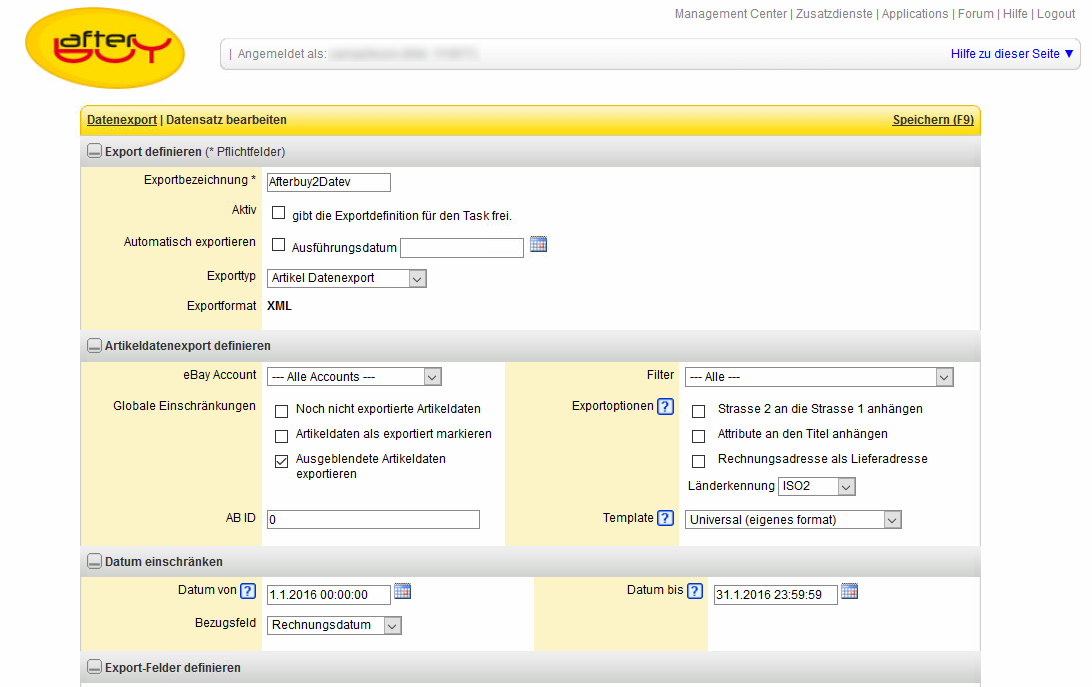The width and height of the screenshot is (1092, 687).
Task: Enable the Aktiv checkbox
Action: (x=279, y=213)
